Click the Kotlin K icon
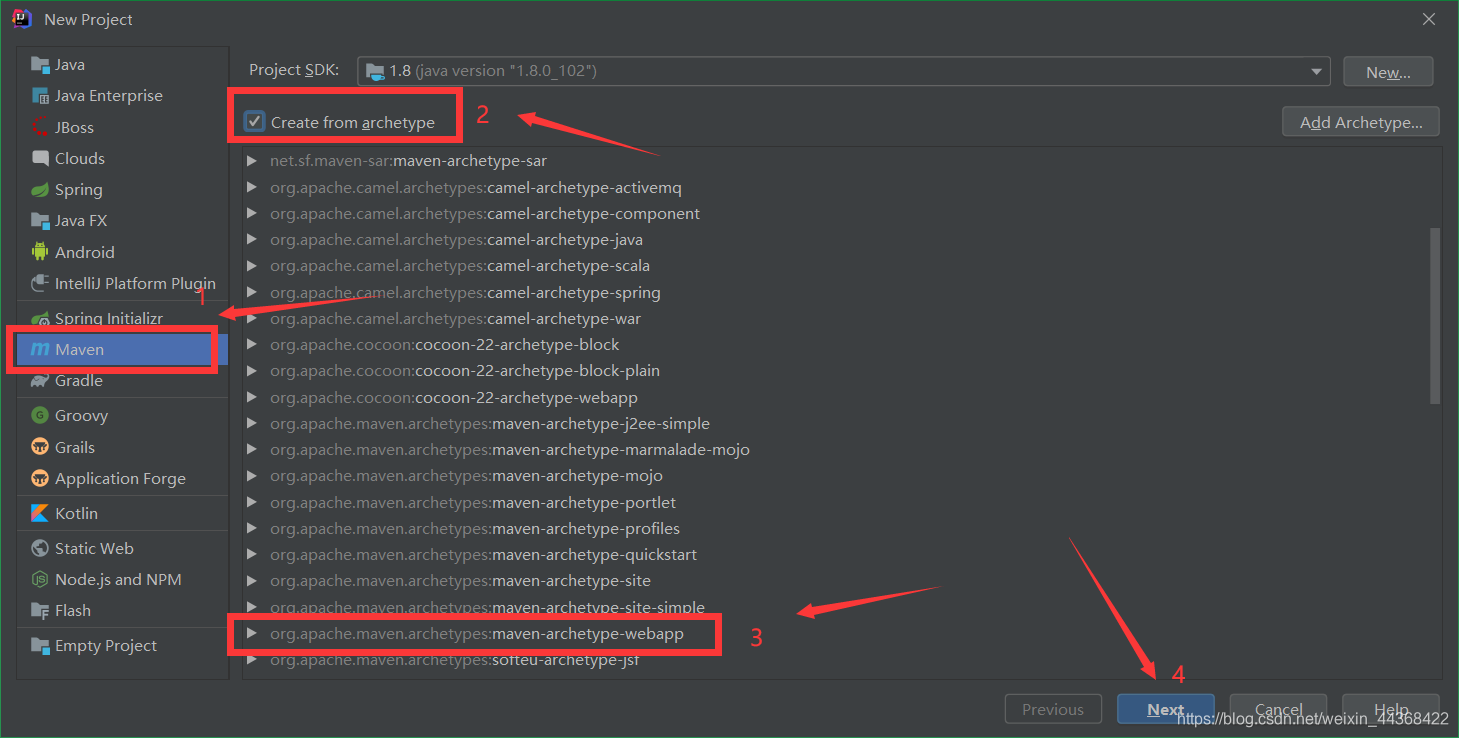Image resolution: width=1459 pixels, height=738 pixels. (x=40, y=513)
